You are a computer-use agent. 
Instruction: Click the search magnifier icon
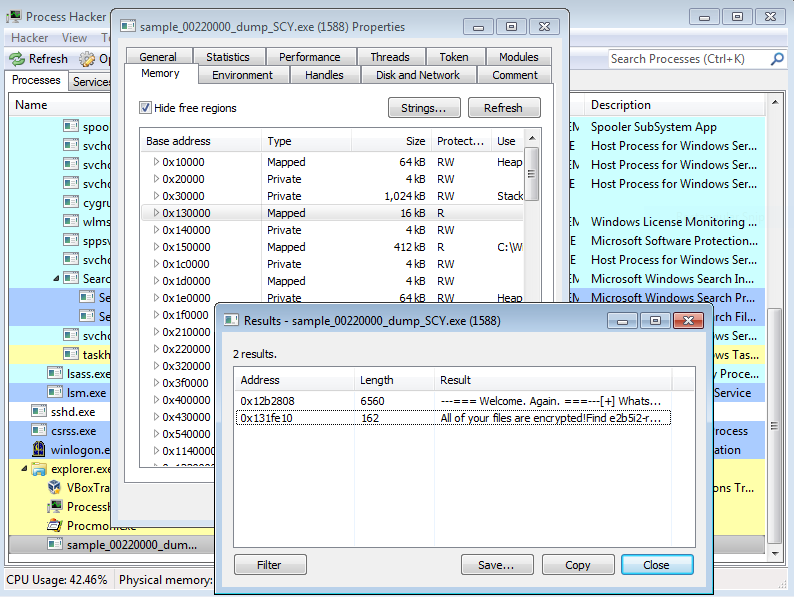click(x=777, y=59)
